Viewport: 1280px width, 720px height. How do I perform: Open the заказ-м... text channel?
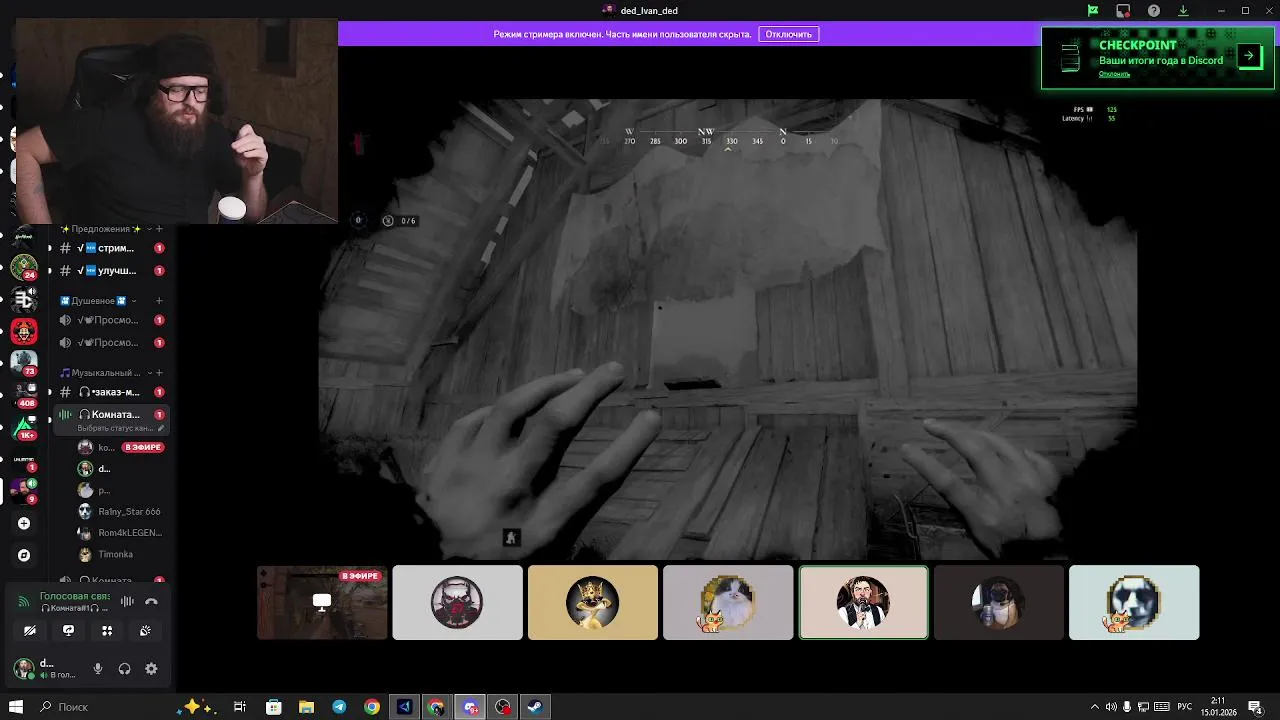tap(112, 392)
